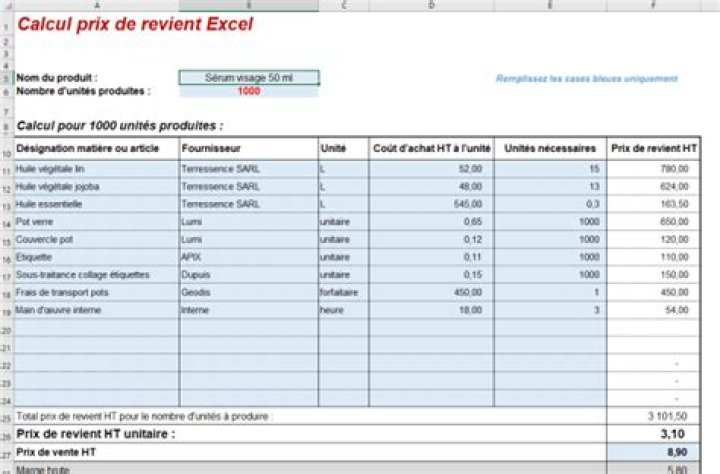The image size is (720, 474).
Task: Select the units needed value 0,3
Action: pos(551,204)
